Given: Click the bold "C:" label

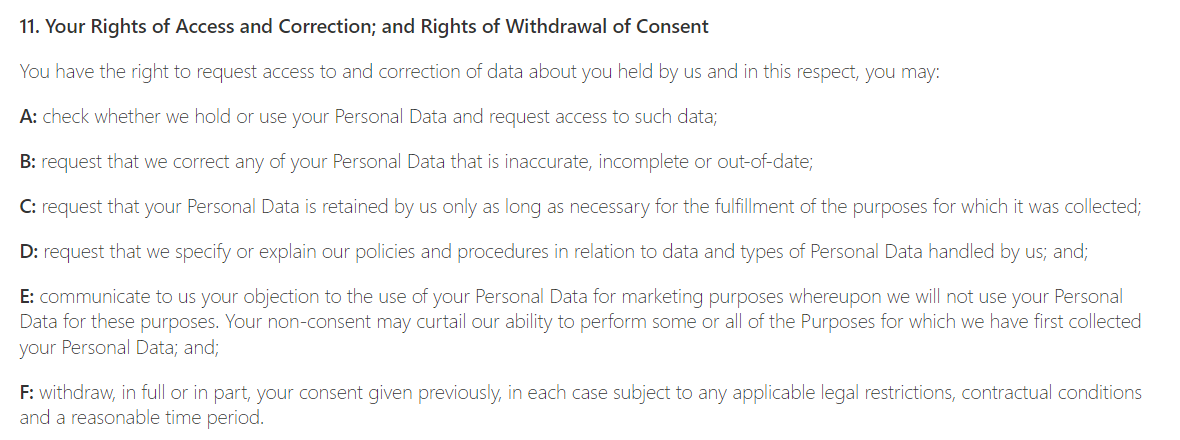Looking at the screenshot, I should (28, 207).
